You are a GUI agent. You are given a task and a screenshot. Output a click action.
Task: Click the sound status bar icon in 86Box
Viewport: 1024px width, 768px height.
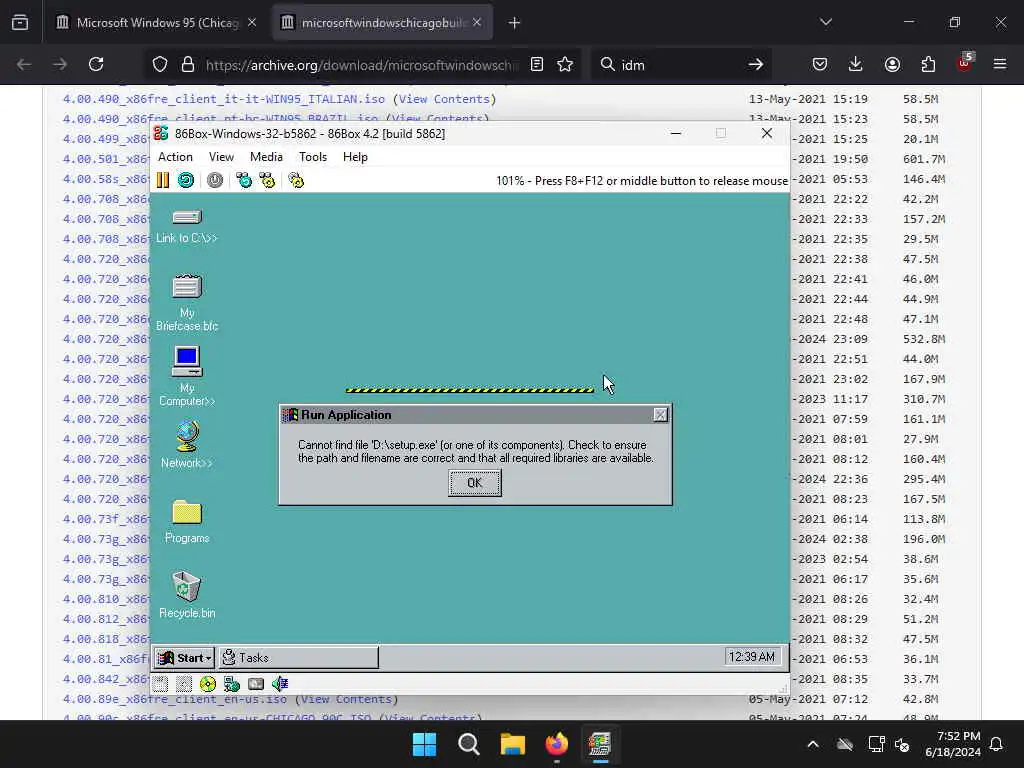point(280,684)
